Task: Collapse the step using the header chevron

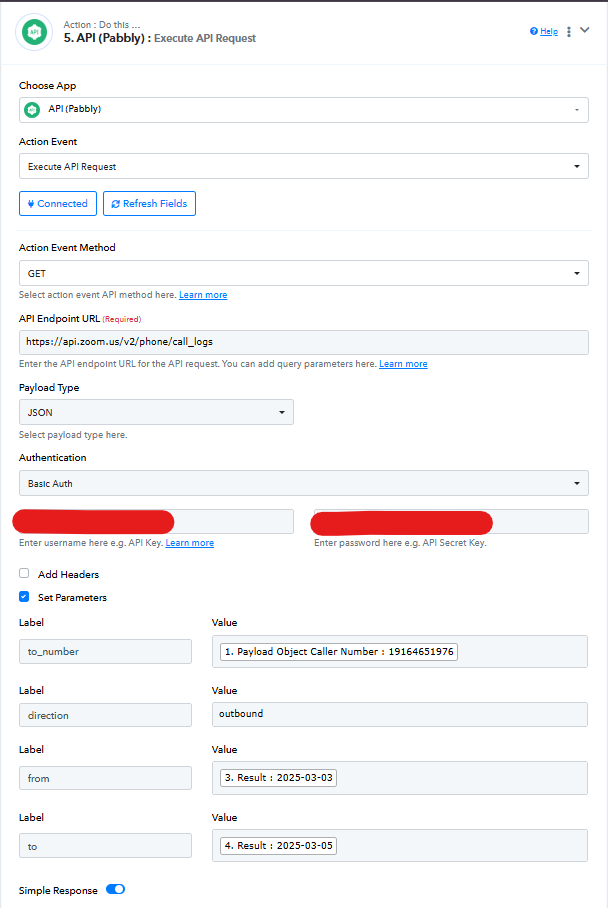Action: 585,30
